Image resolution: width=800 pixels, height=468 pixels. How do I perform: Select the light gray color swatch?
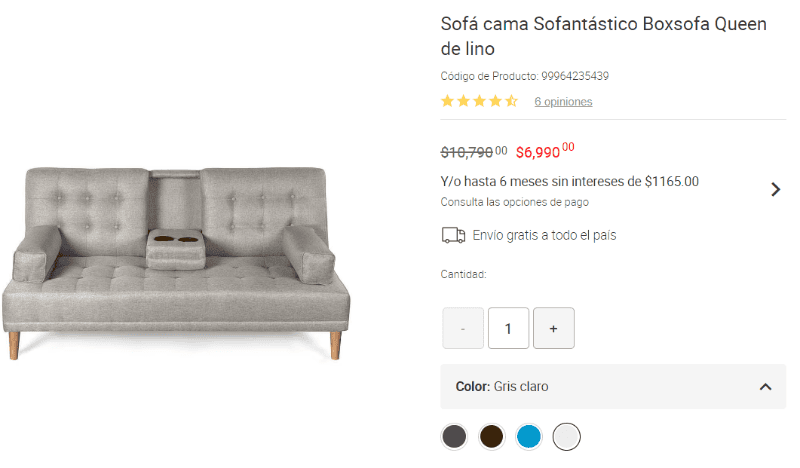click(x=567, y=437)
